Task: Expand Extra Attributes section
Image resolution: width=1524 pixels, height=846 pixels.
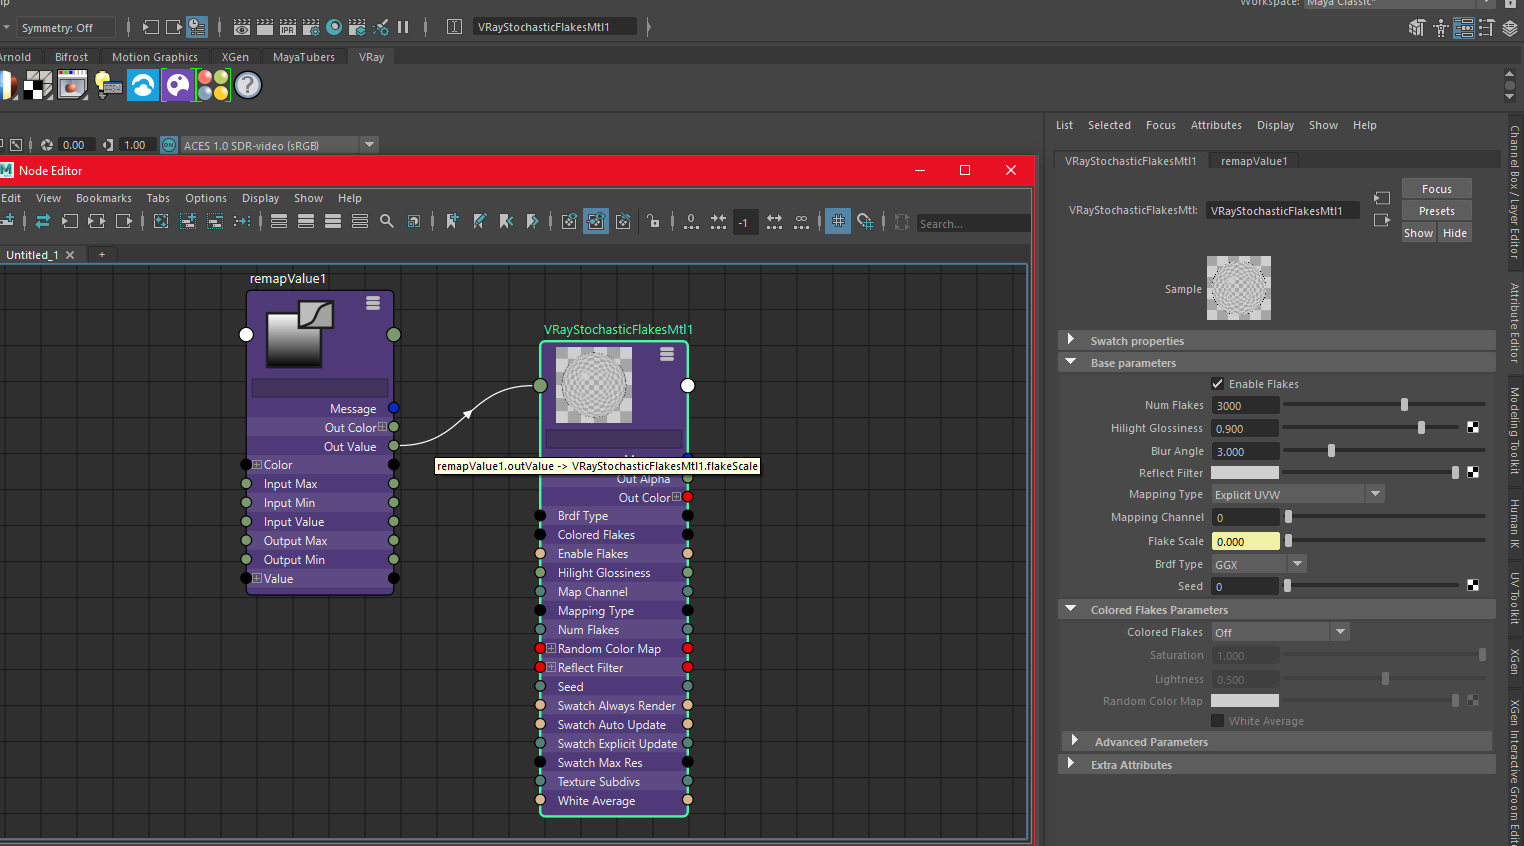Action: [x=1071, y=764]
